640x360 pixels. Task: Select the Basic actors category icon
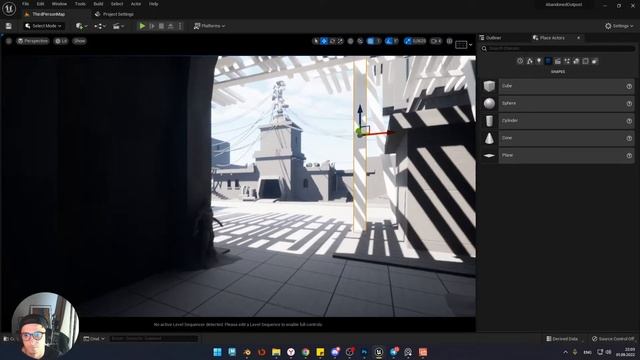pos(529,61)
